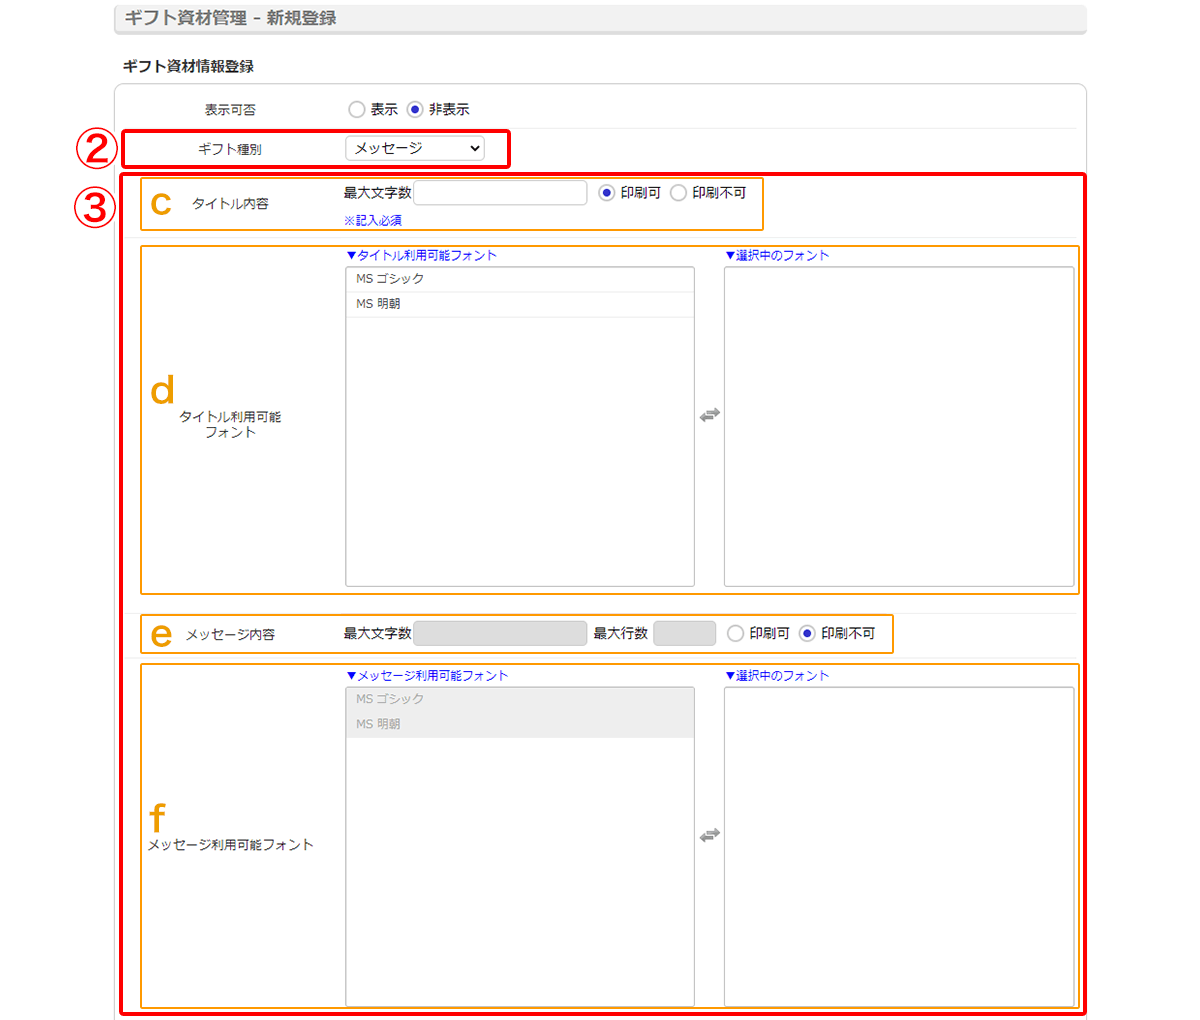Click the title 選択中のフォント list box
Image resolution: width=1200 pixels, height=1020 pixels.
[899, 427]
